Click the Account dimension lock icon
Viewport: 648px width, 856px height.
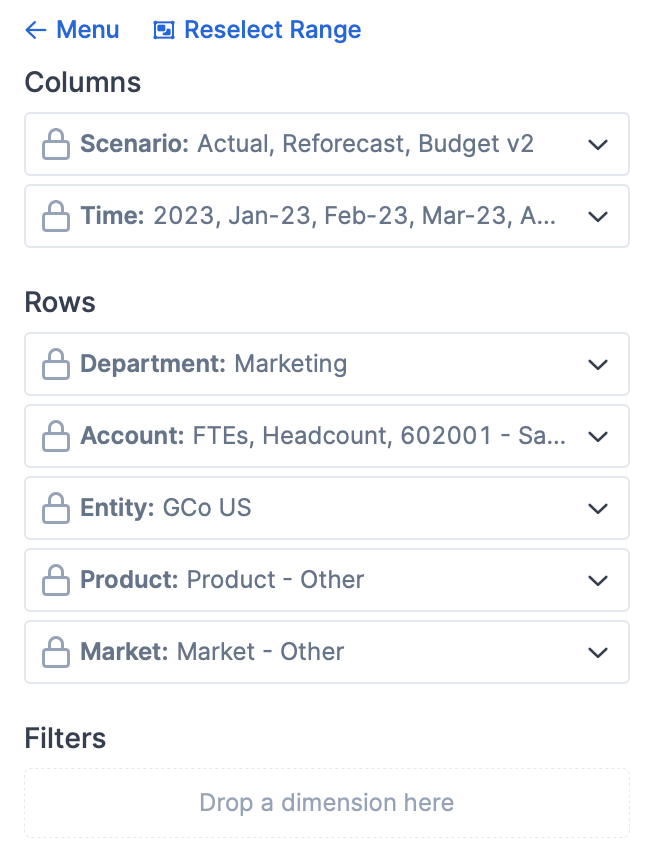[x=55, y=436]
